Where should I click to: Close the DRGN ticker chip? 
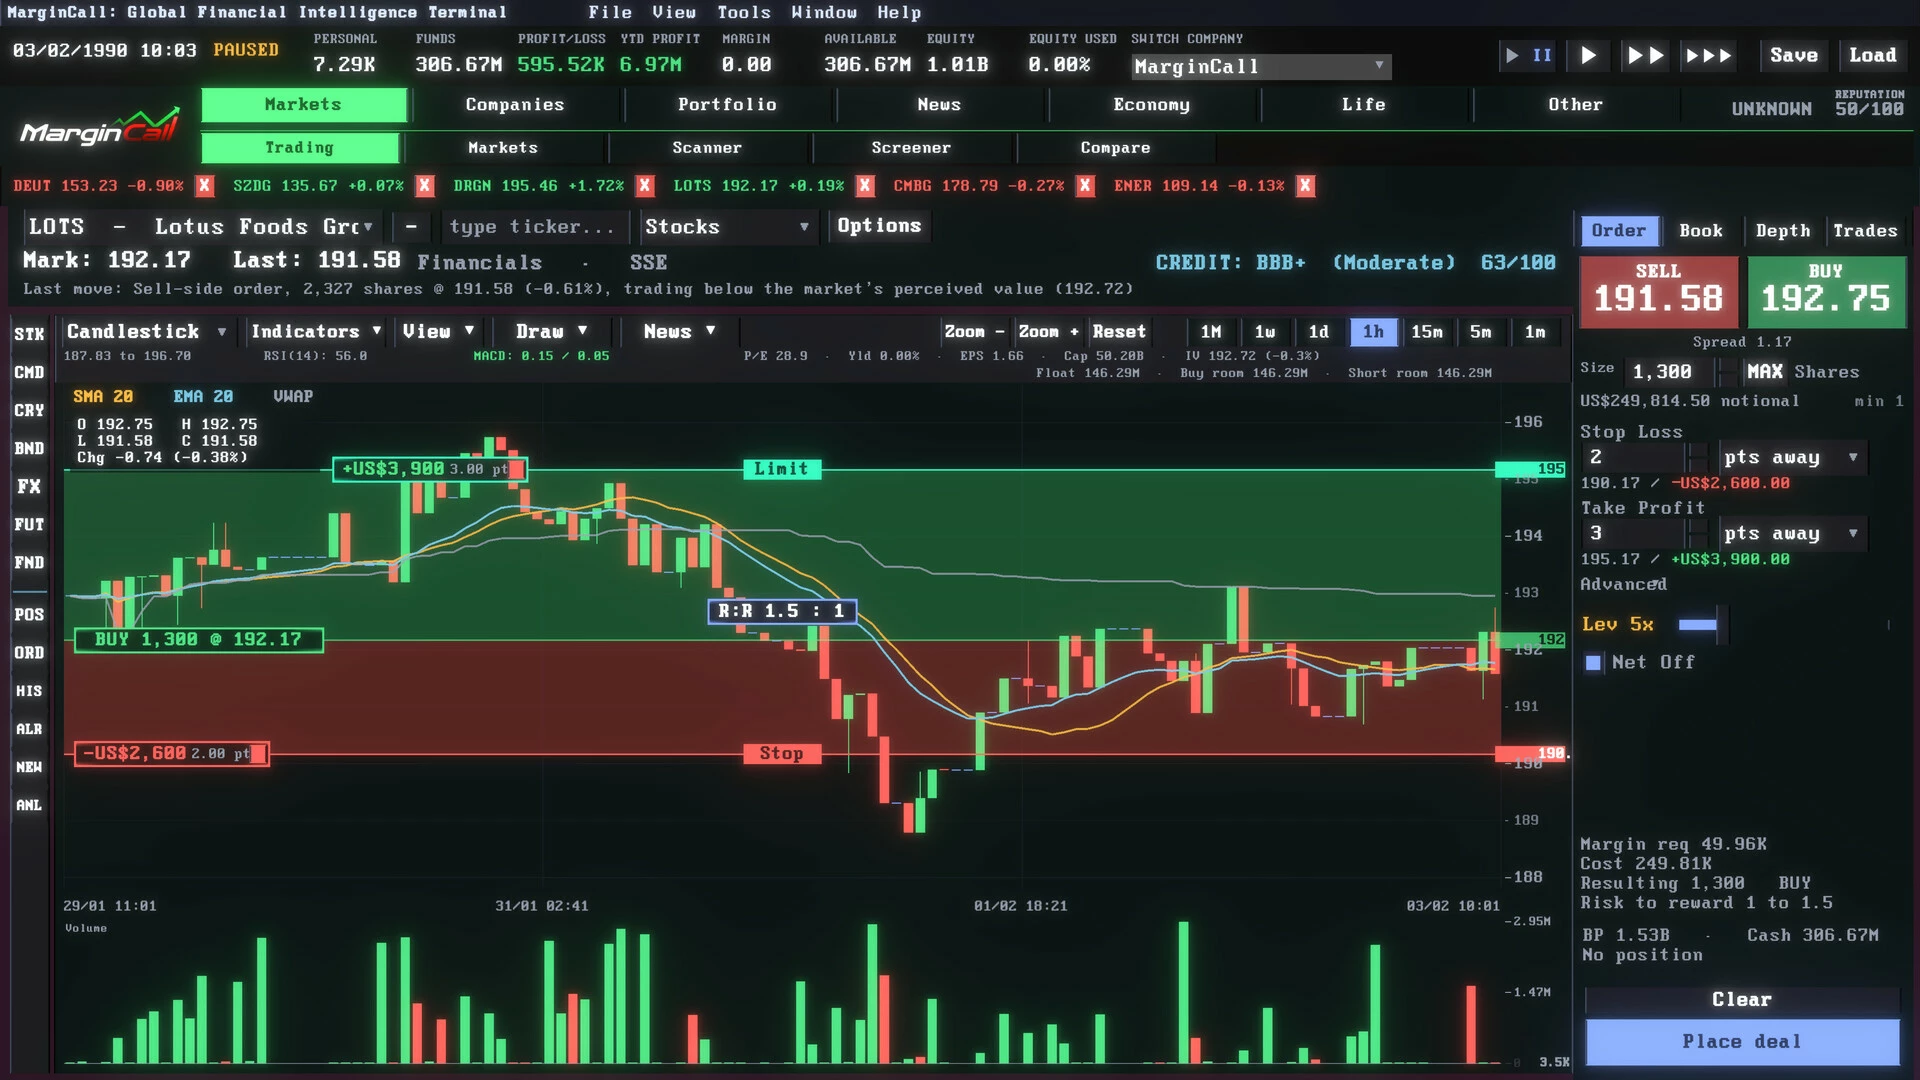pyautogui.click(x=645, y=186)
